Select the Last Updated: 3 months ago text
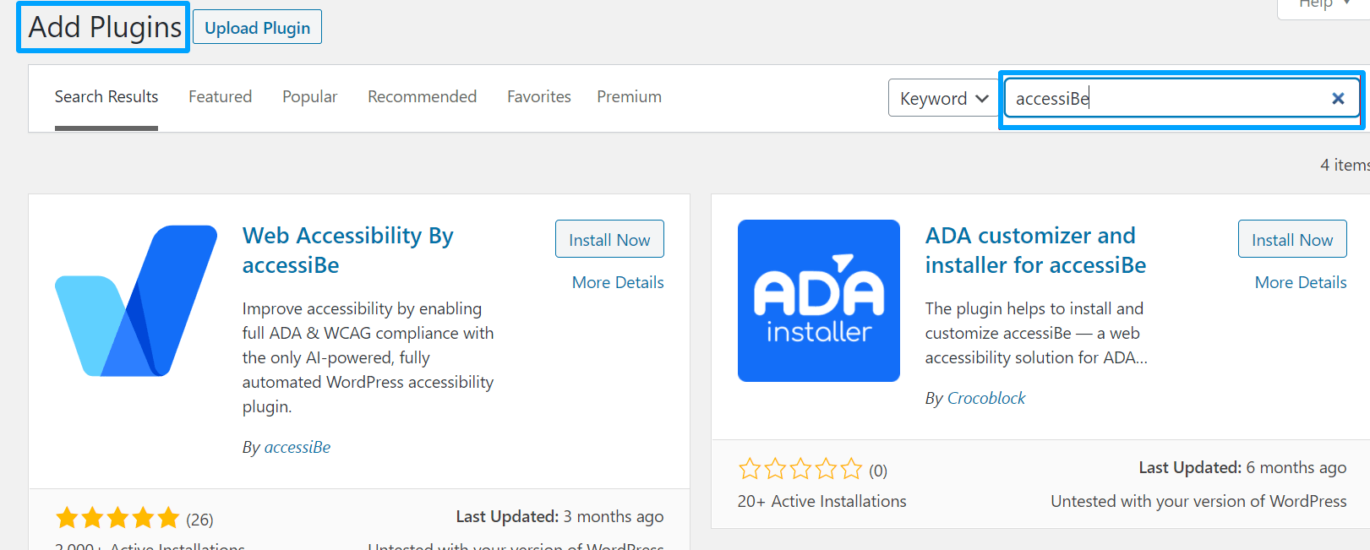 [x=560, y=517]
